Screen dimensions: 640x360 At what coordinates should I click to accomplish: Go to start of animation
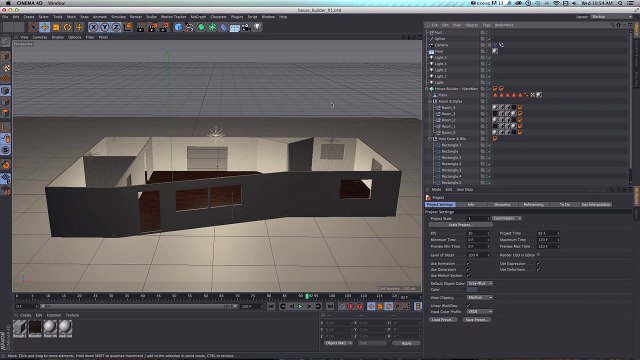[271, 307]
